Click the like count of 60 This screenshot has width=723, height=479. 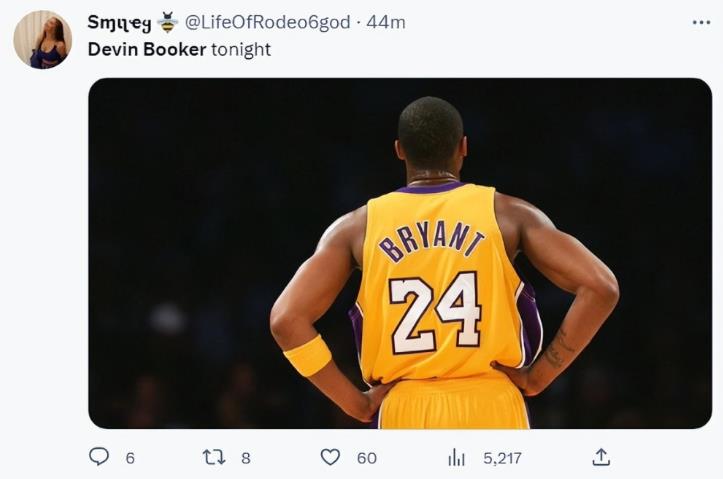tap(366, 458)
